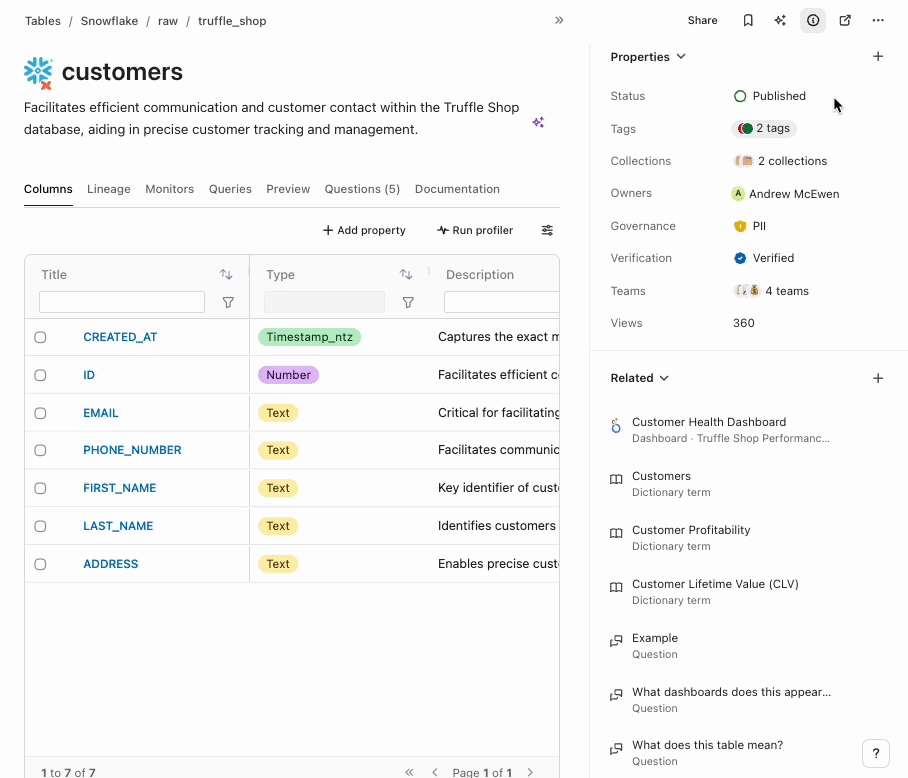
Task: Tick the ADDRESS row checkbox
Action: pos(40,564)
